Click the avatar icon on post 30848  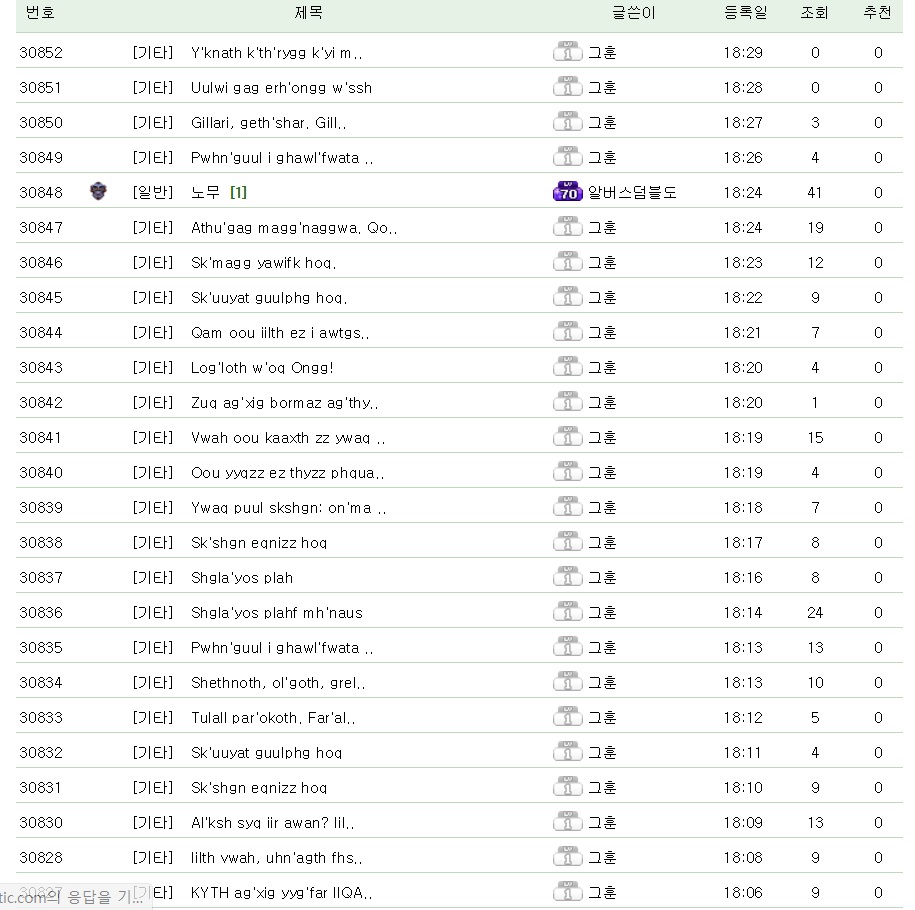pos(98,192)
